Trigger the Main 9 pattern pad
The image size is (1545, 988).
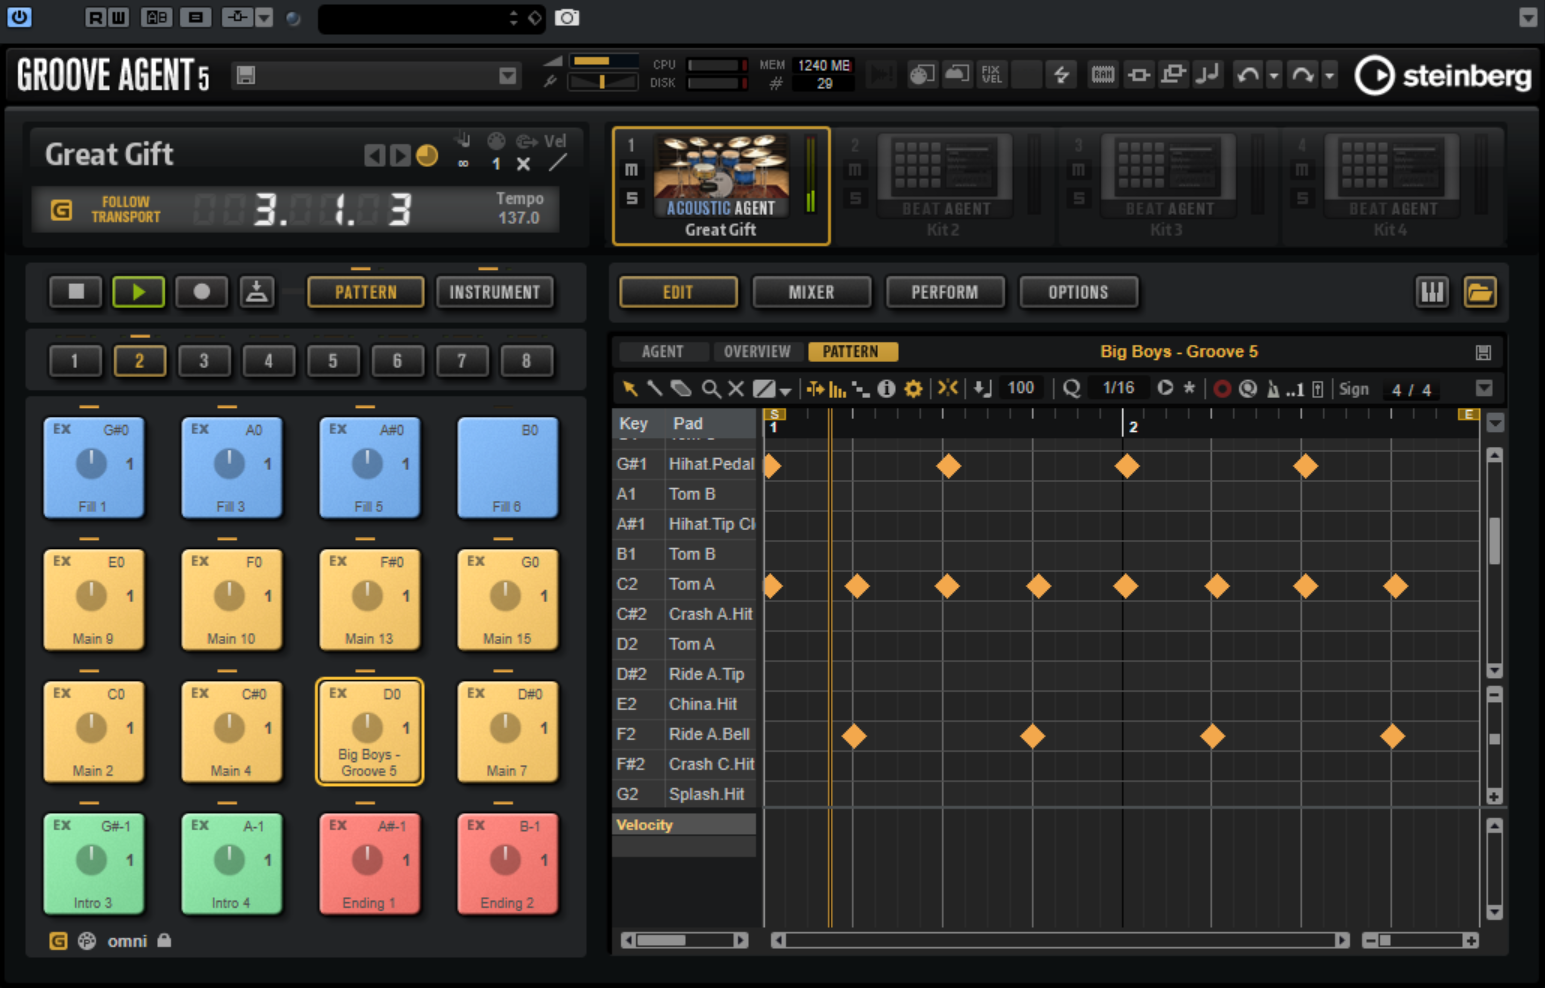[x=93, y=599]
